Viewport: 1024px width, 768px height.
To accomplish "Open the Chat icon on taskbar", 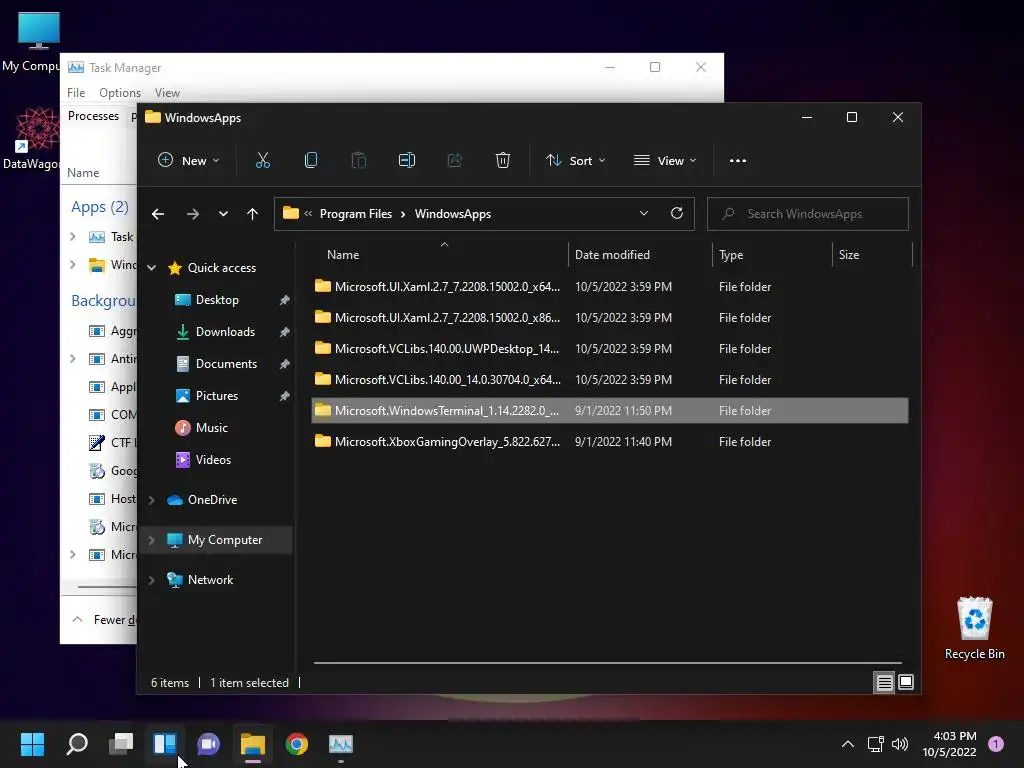I will [208, 744].
